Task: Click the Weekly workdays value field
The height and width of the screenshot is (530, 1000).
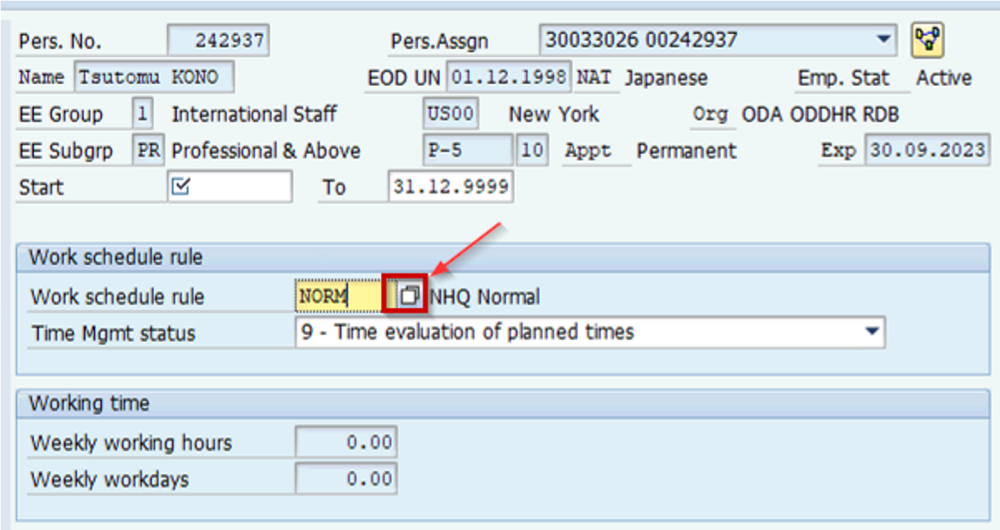Action: click(x=346, y=478)
